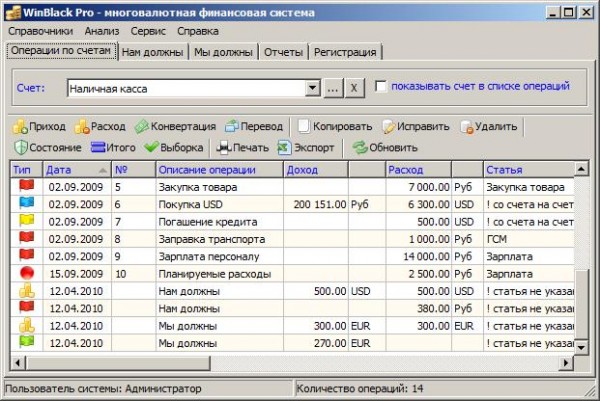600x401 pixels.
Task: Click the Приход income toolbar icon
Action: pyautogui.click(x=21, y=127)
